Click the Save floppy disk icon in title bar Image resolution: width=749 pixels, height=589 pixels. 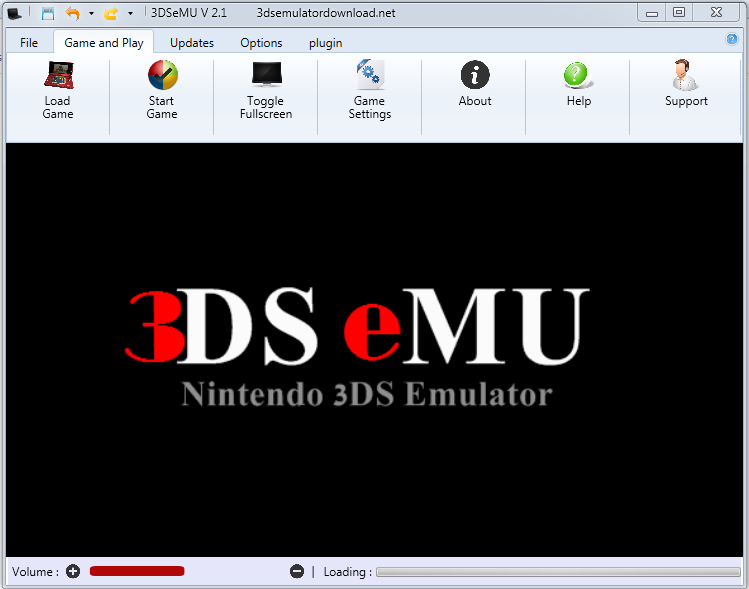(48, 13)
